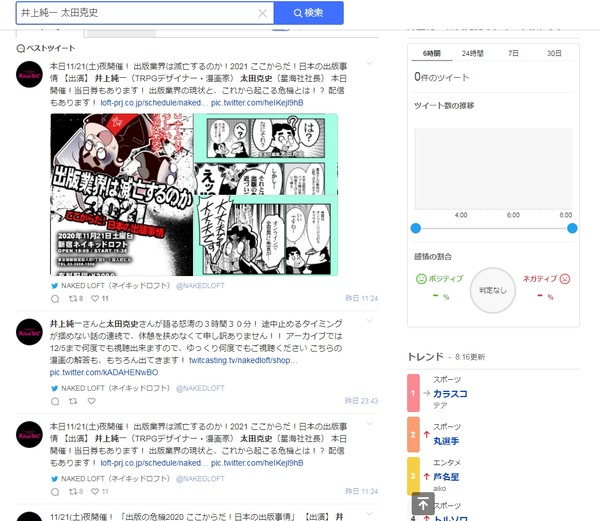Reply to the first tweet

[x=55, y=299]
